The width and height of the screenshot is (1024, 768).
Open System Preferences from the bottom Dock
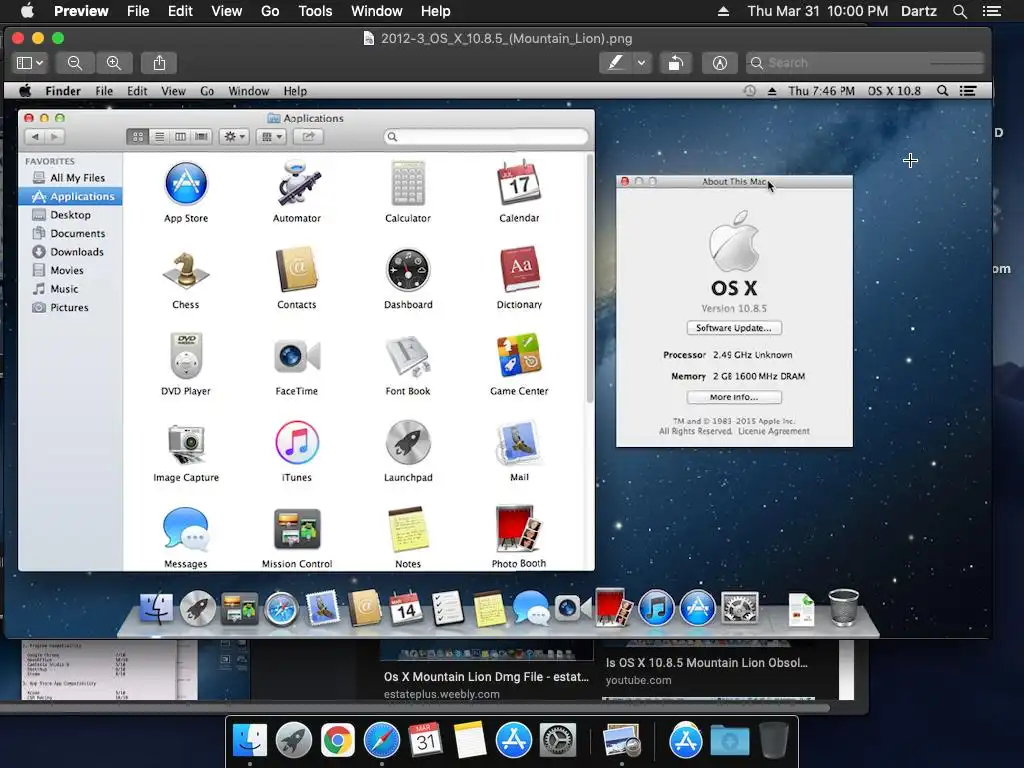(x=557, y=741)
